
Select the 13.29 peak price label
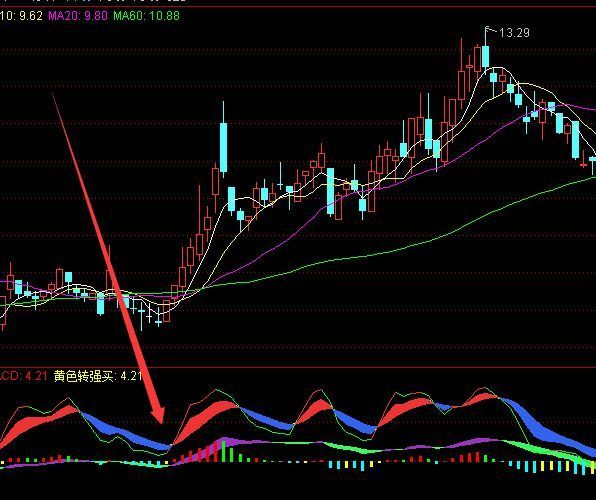point(514,33)
